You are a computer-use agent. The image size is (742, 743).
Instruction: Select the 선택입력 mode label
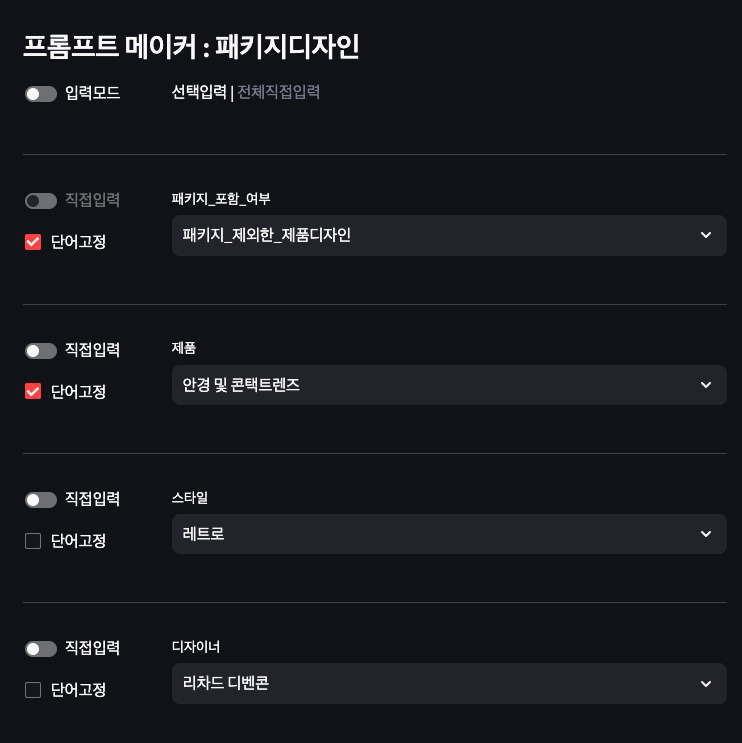[199, 93]
